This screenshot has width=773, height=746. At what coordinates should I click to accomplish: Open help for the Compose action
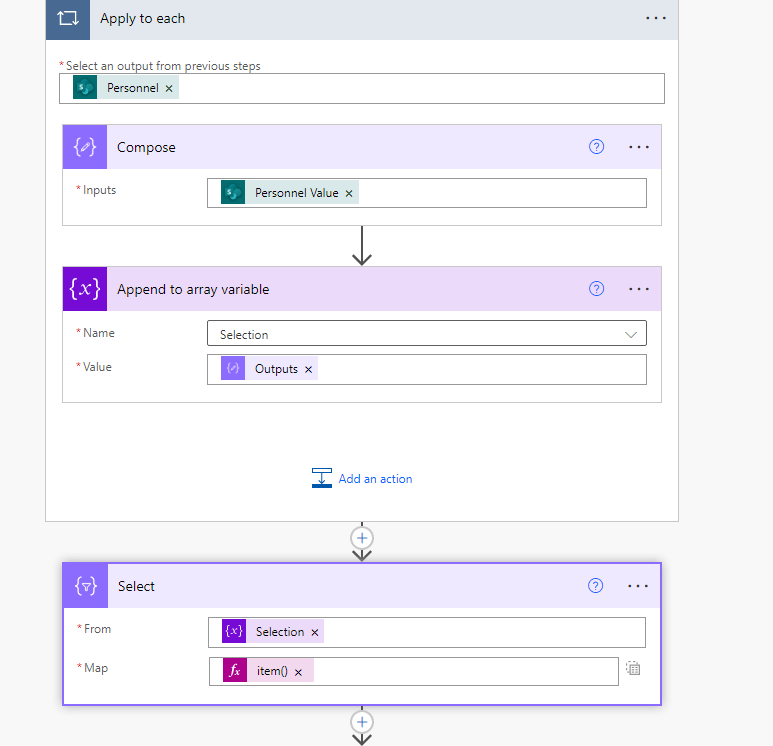click(x=597, y=146)
